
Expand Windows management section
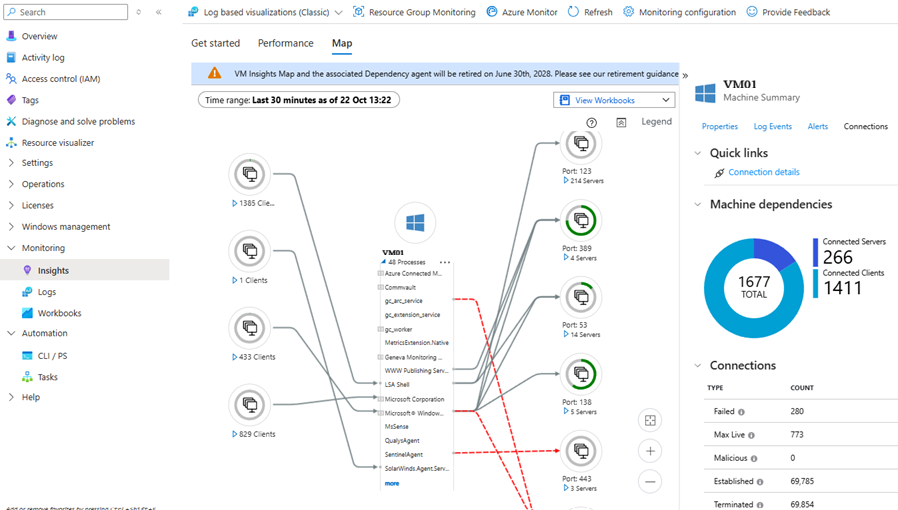(x=11, y=227)
